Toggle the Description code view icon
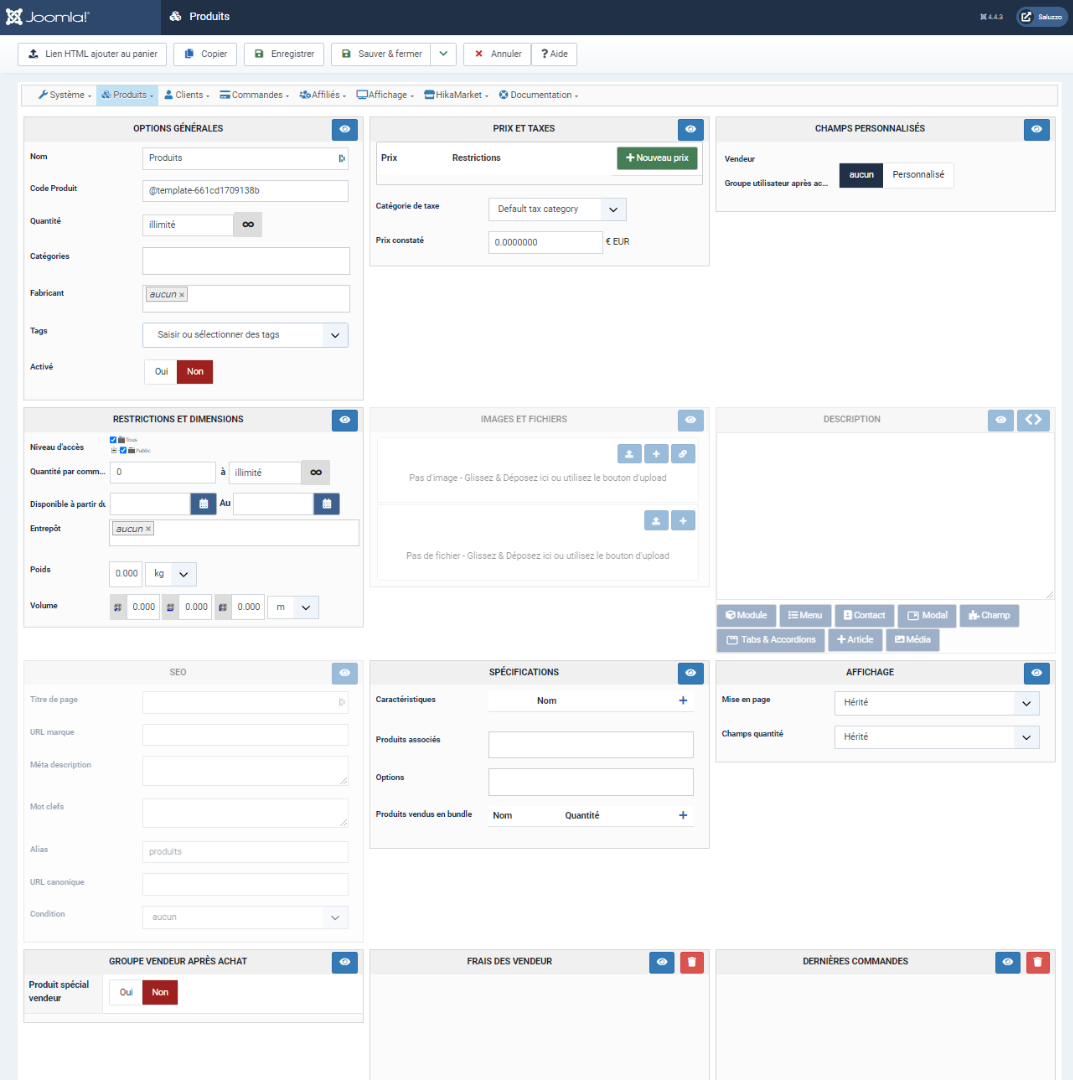1073x1080 pixels. tap(1033, 419)
